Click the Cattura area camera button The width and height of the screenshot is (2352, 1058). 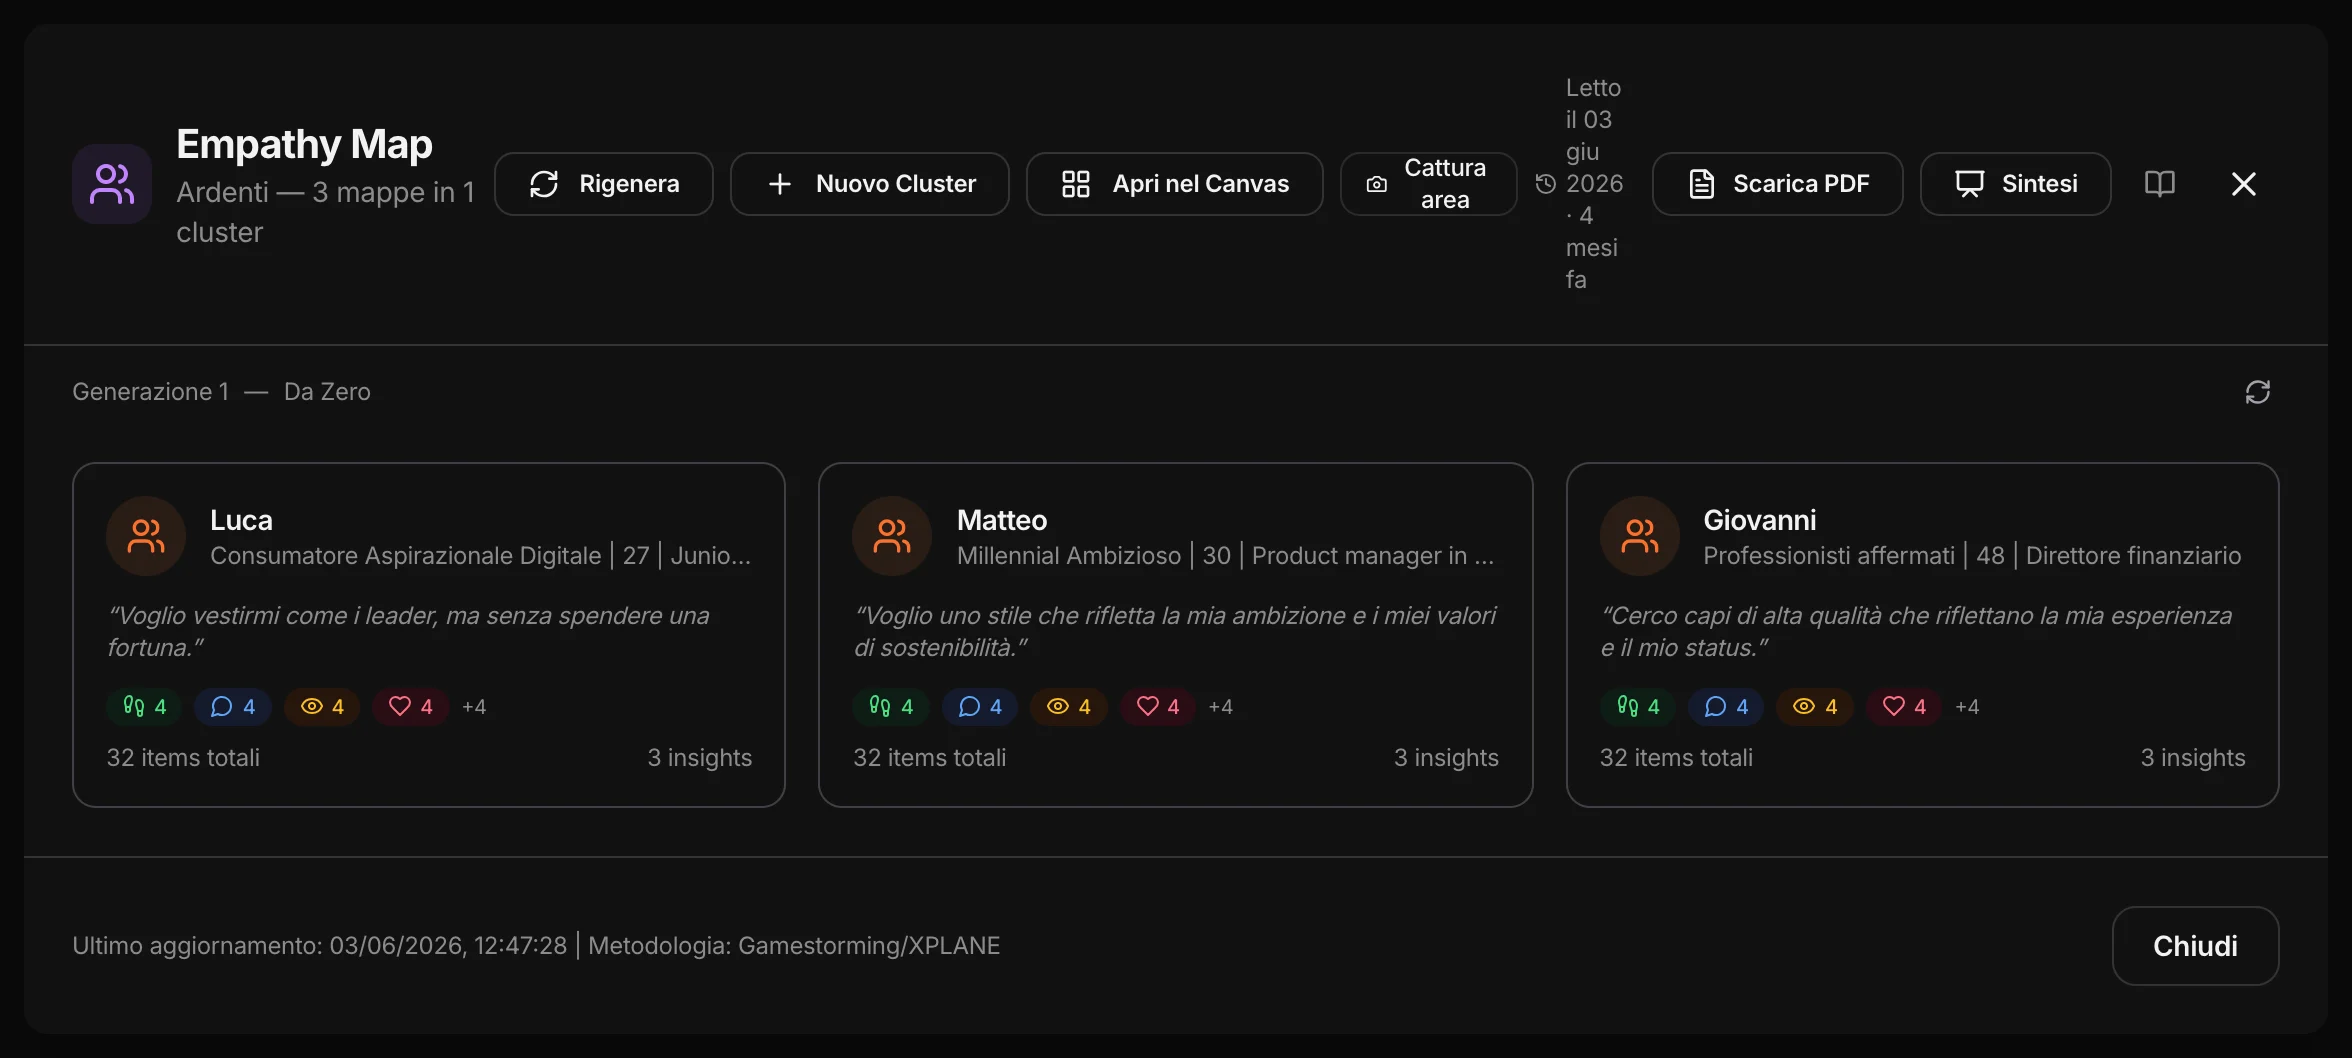click(1428, 184)
